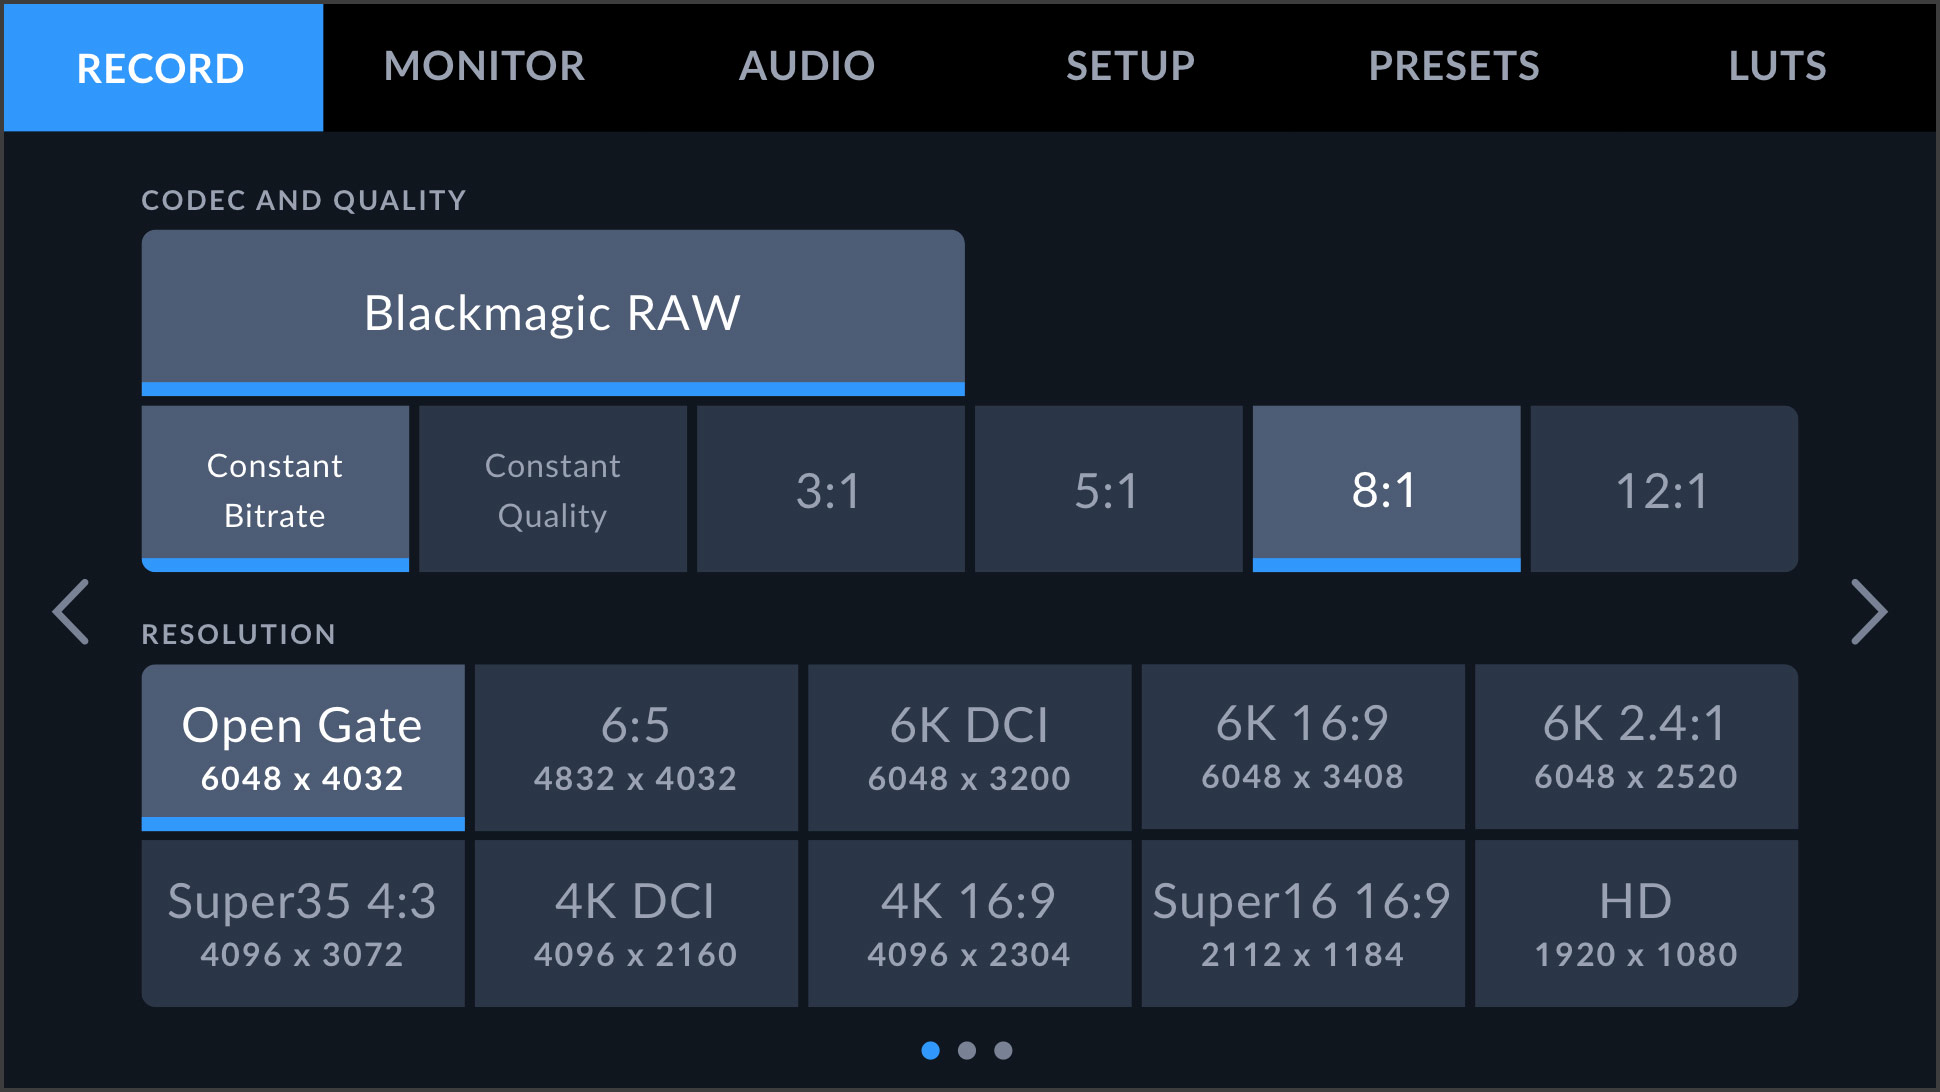Viewport: 1940px width, 1092px height.
Task: Switch to the SETUP tab
Action: pyautogui.click(x=1129, y=66)
